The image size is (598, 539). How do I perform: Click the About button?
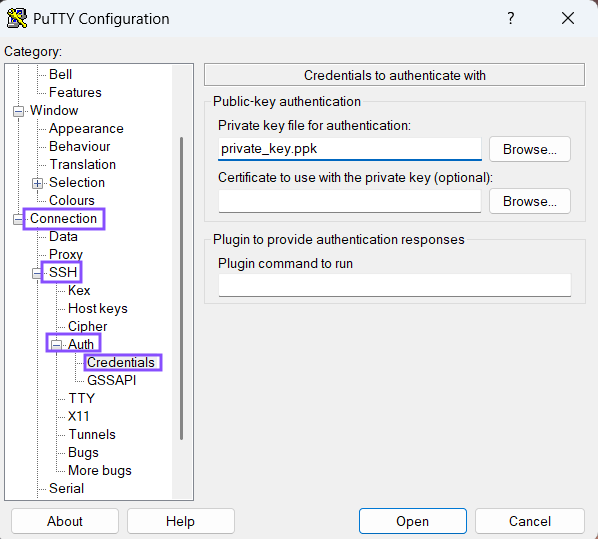[65, 521]
